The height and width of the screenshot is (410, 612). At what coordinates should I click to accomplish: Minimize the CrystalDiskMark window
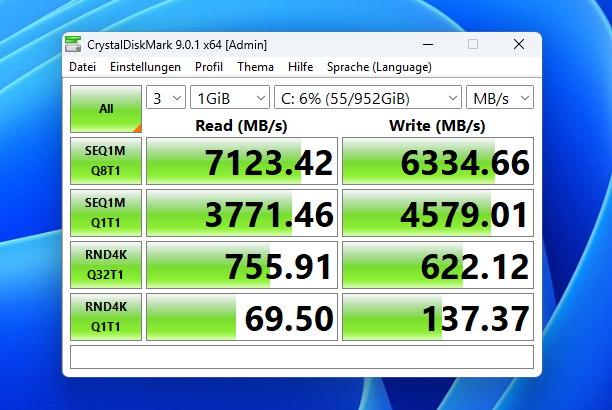pyautogui.click(x=428, y=45)
